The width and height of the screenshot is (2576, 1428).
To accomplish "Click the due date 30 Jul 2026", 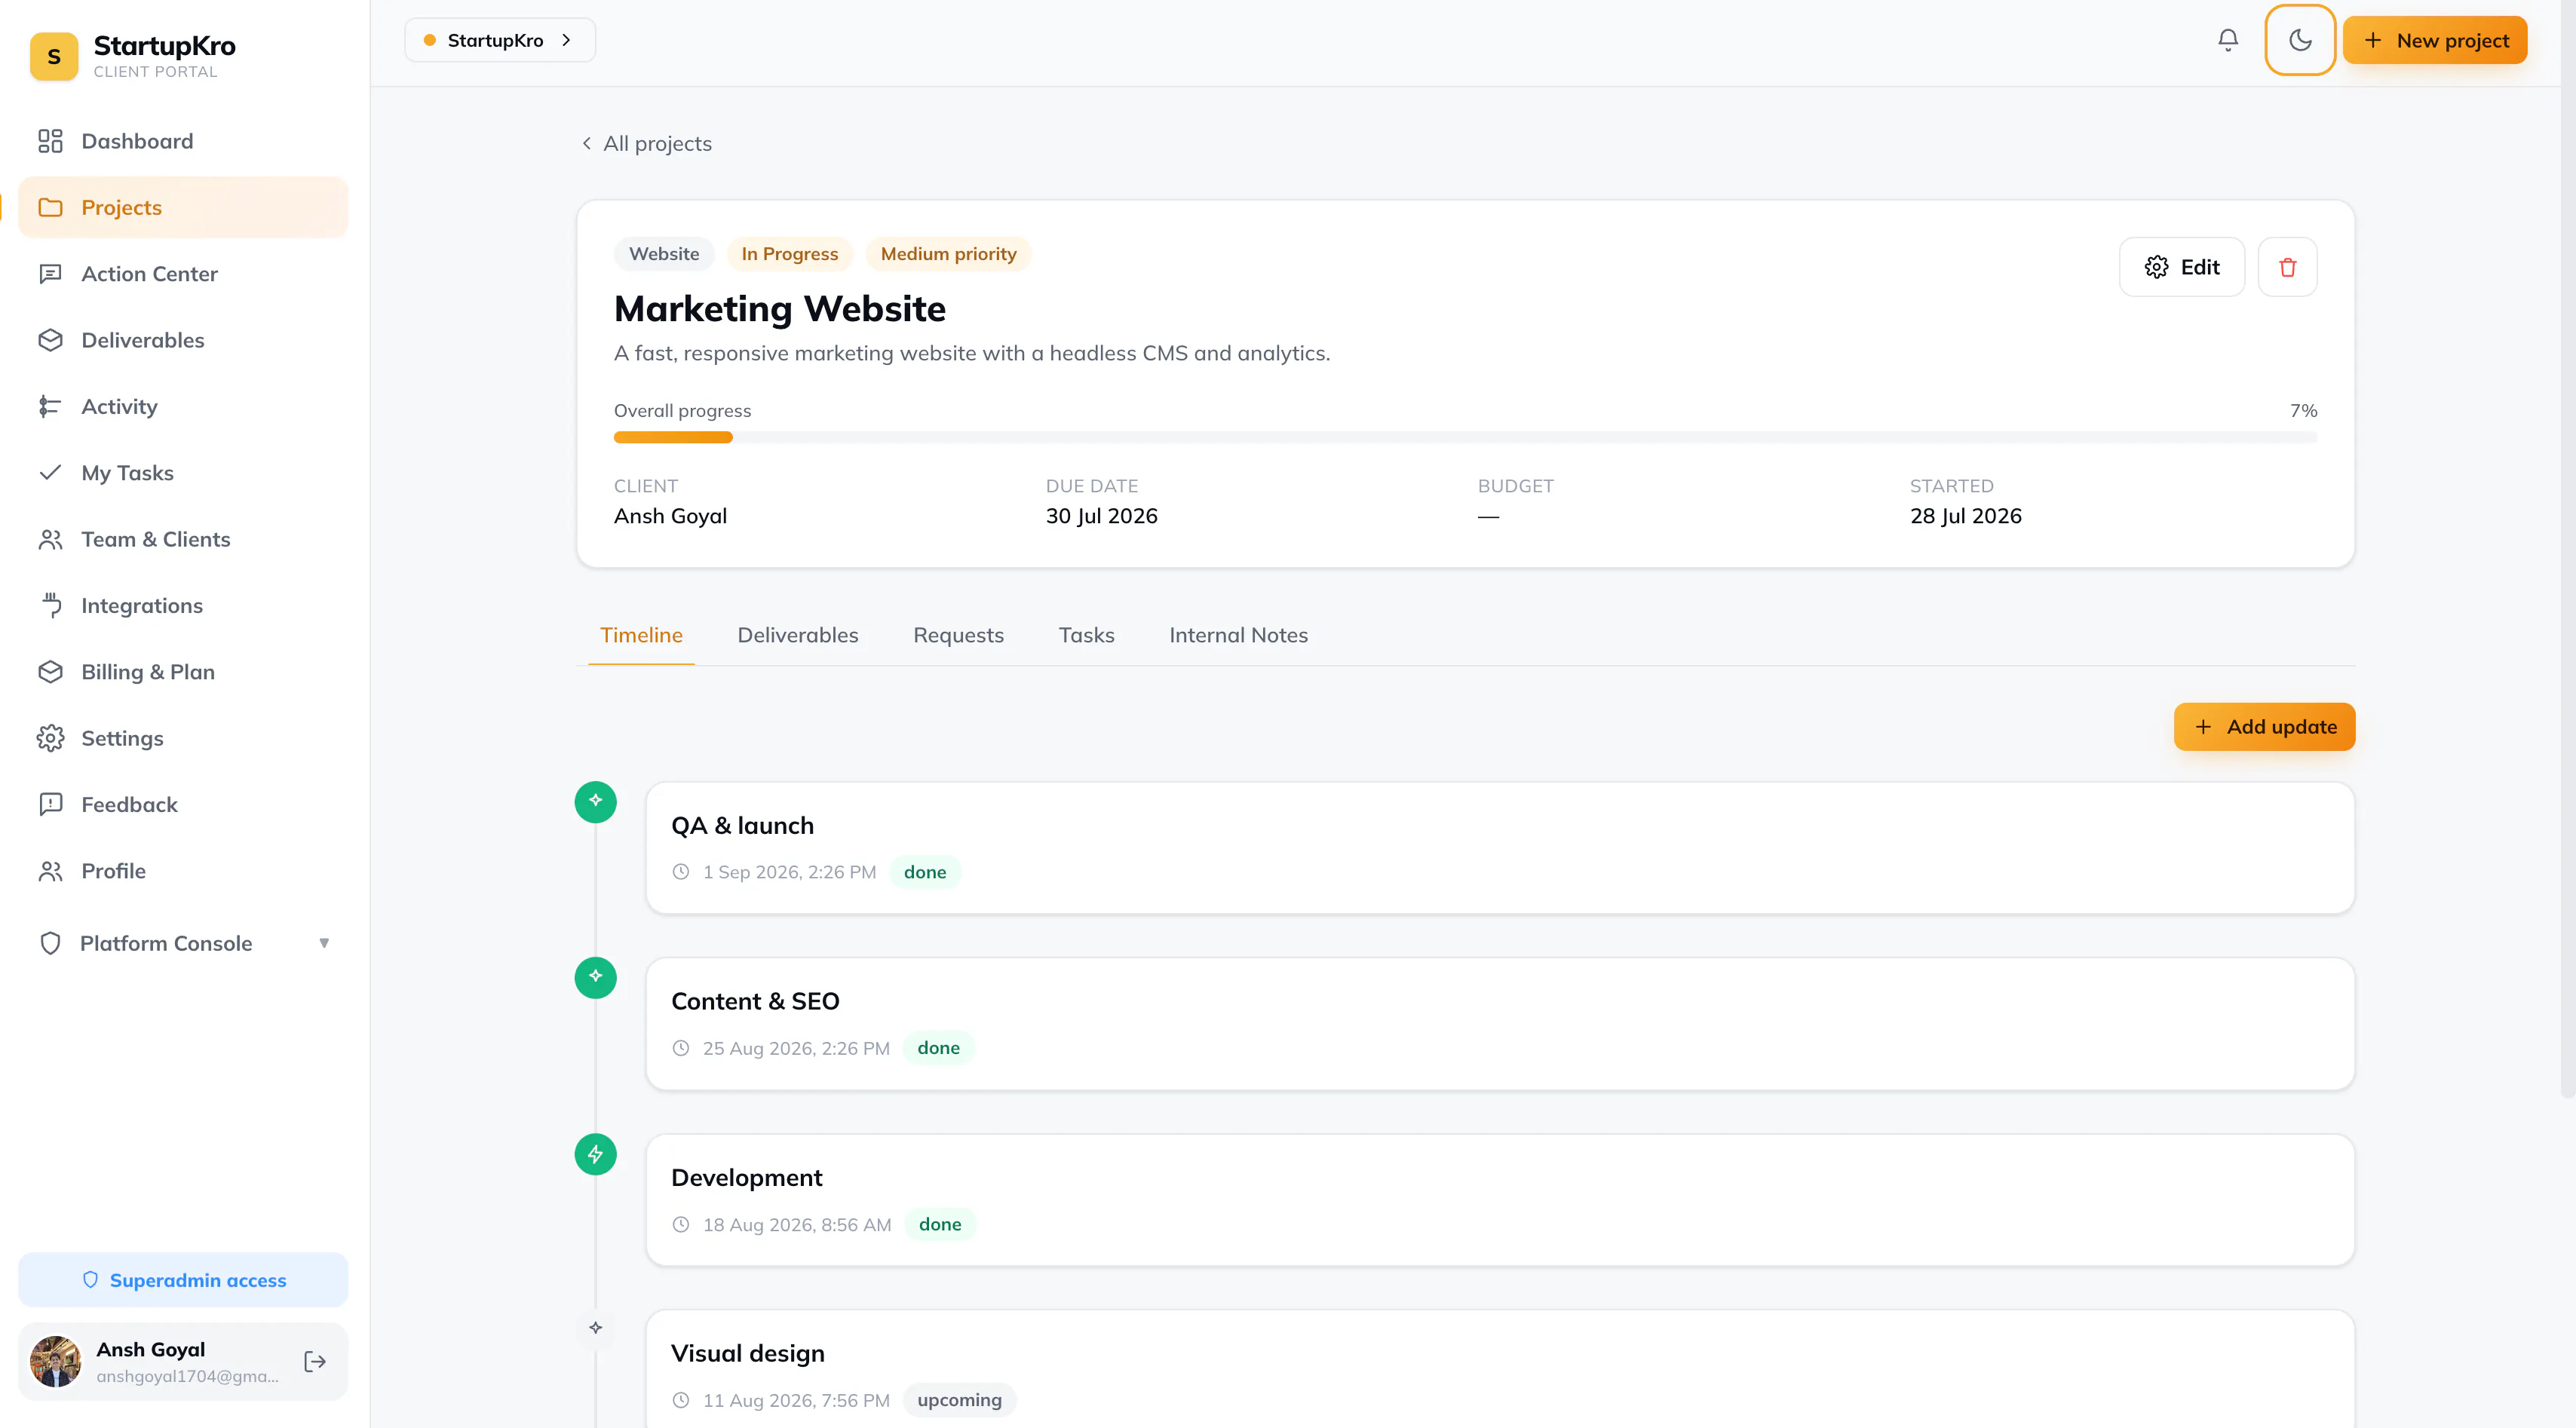I will [x=1101, y=516].
